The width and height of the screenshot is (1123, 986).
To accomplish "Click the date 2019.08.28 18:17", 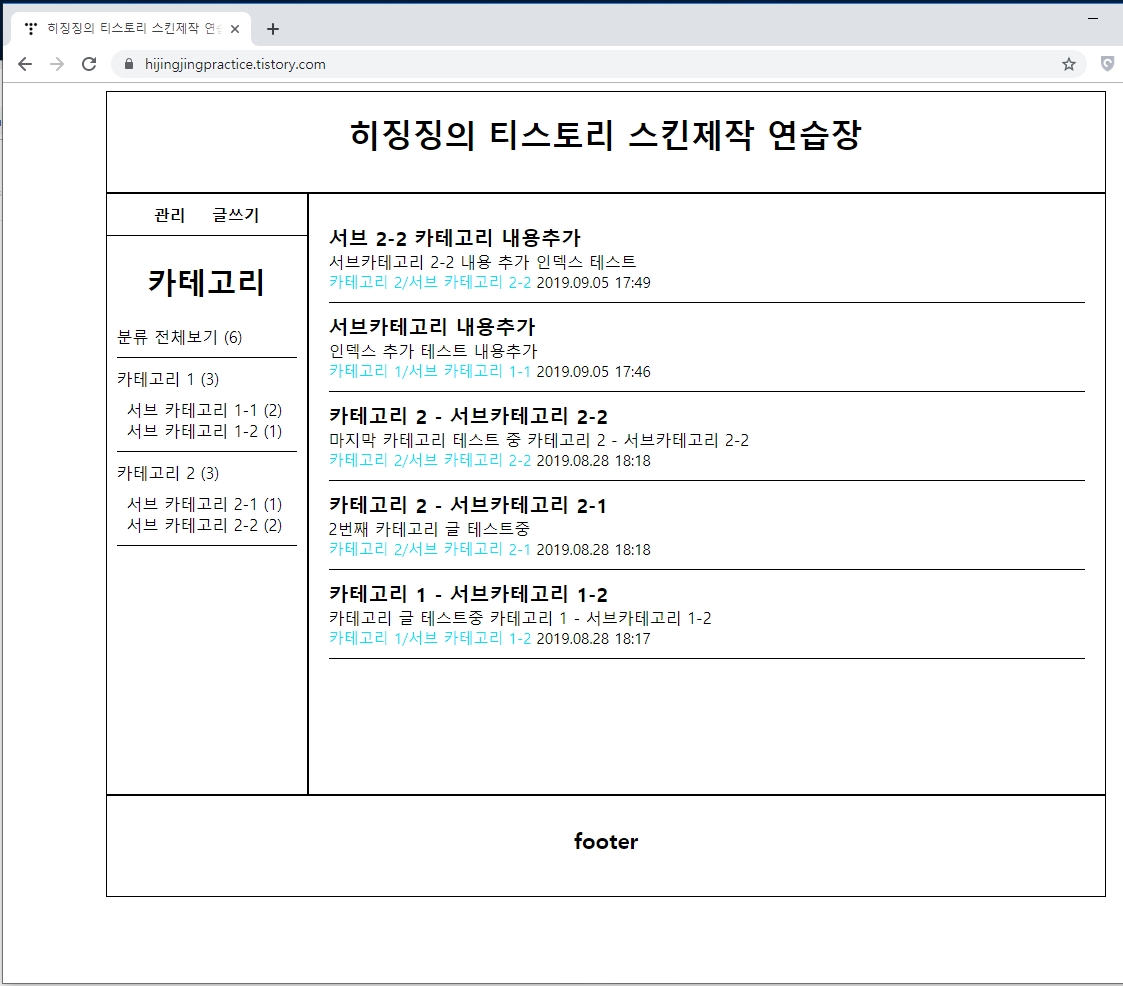I will click(x=594, y=638).
